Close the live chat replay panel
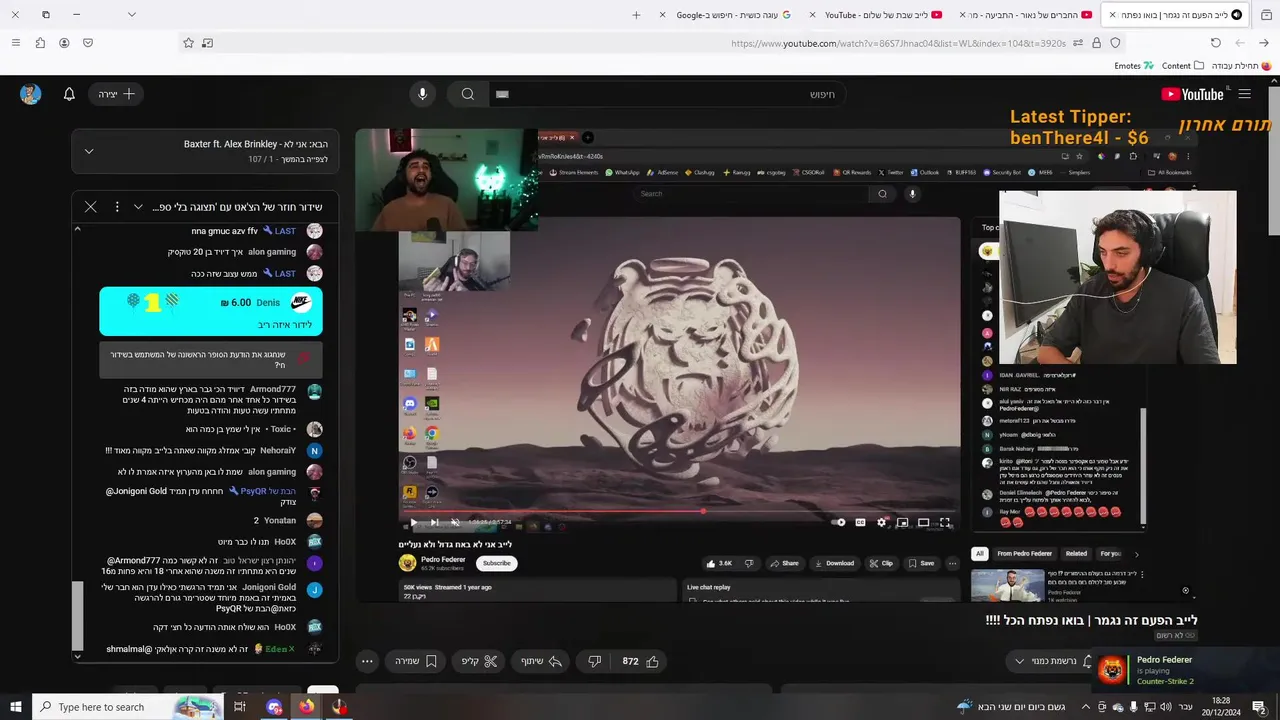The height and width of the screenshot is (720, 1280). point(90,207)
